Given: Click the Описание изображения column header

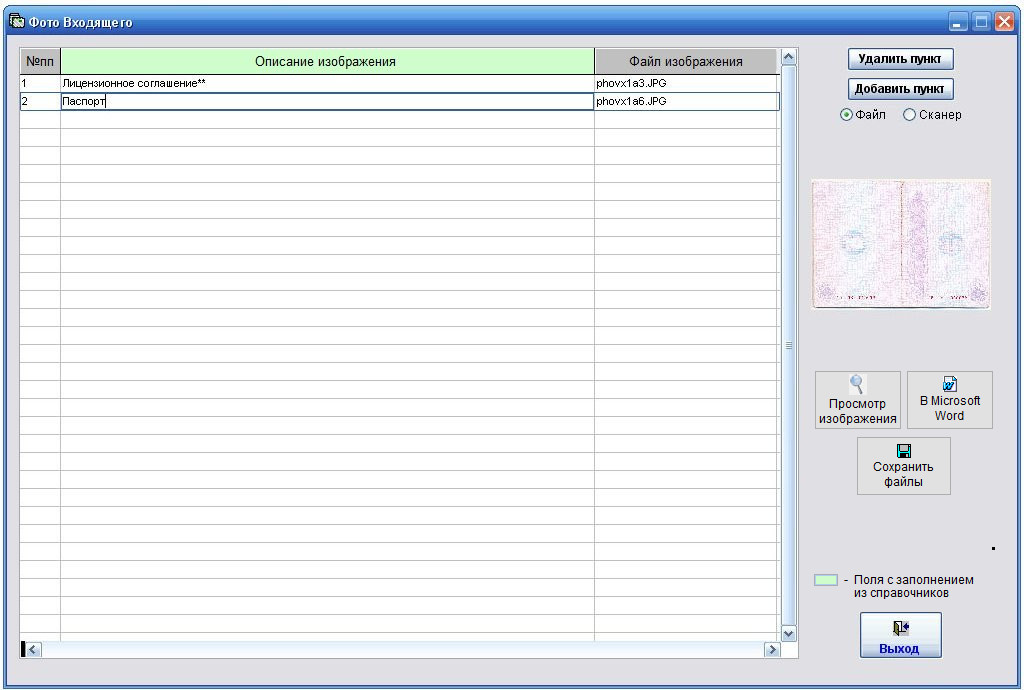Looking at the screenshot, I should [327, 61].
